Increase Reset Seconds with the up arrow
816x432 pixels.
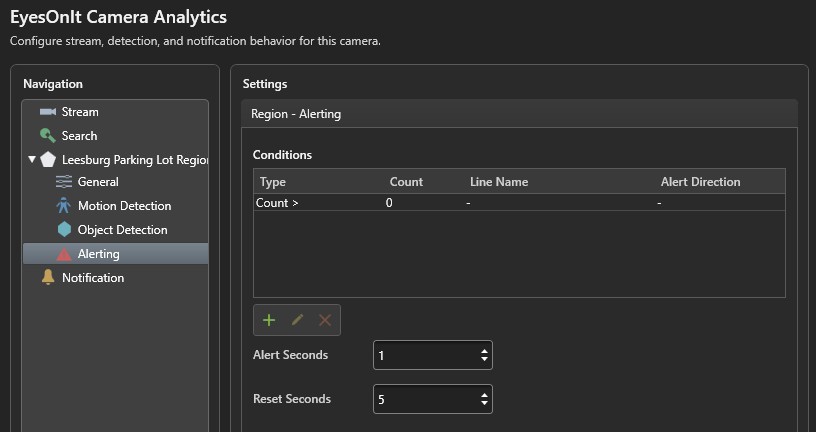[x=484, y=395]
